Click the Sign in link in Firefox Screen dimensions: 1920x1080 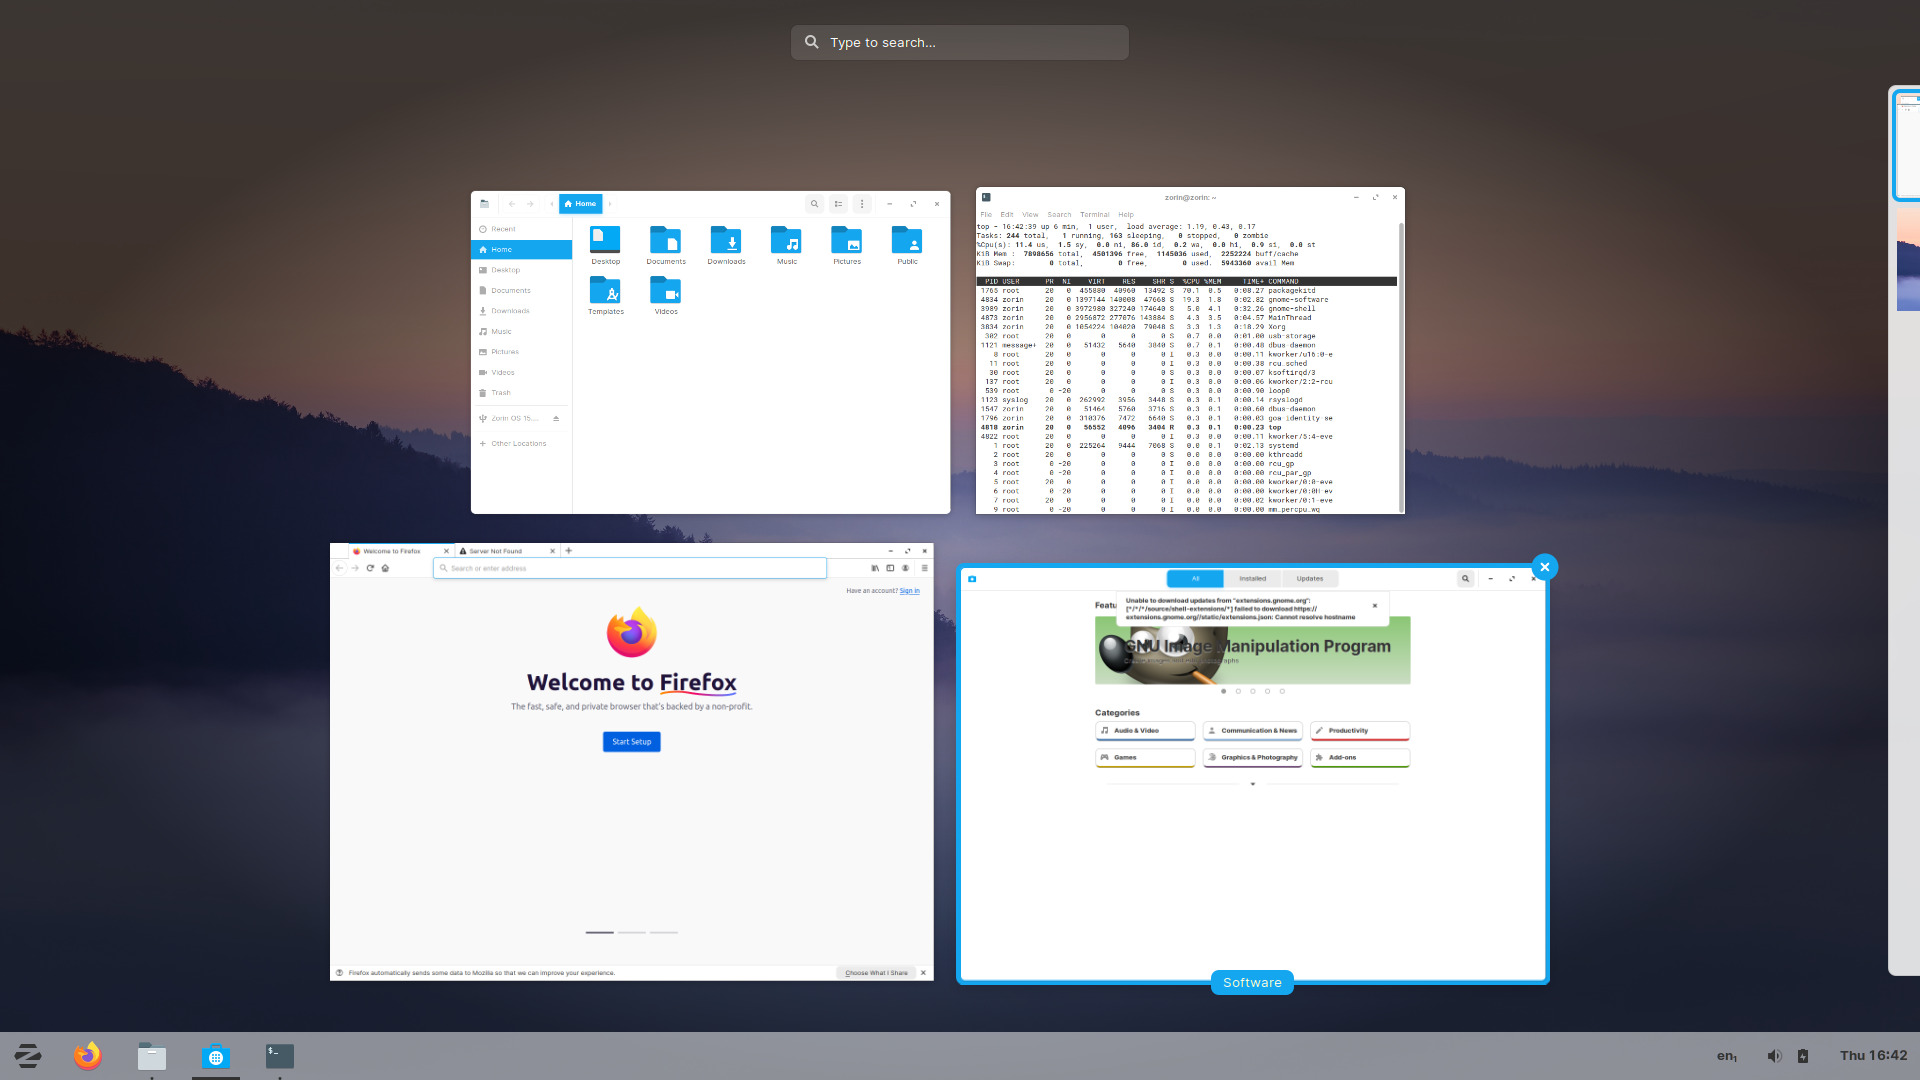click(909, 591)
